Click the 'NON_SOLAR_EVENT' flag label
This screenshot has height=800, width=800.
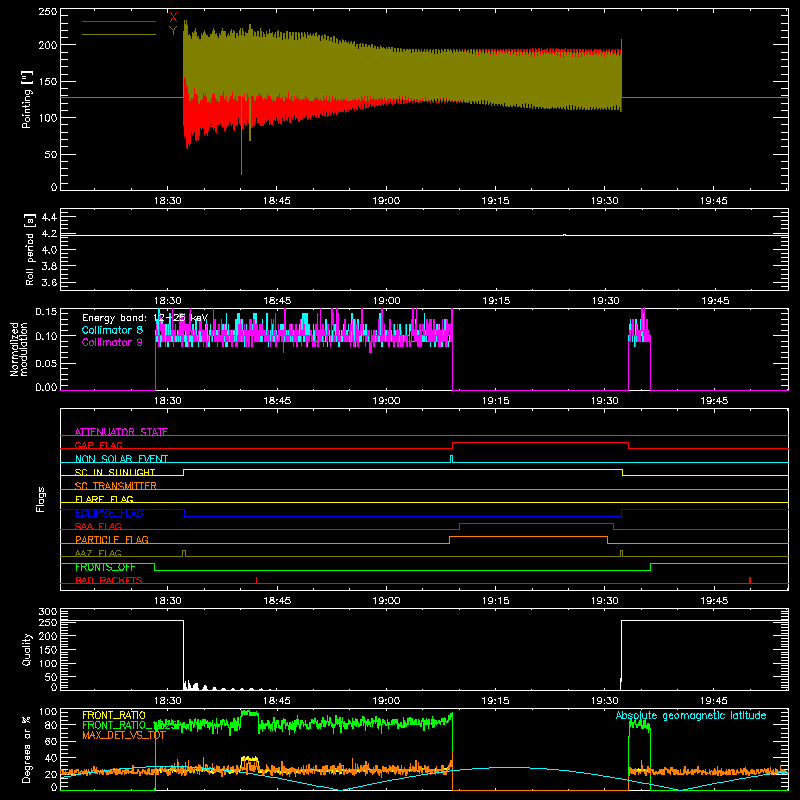[121, 459]
